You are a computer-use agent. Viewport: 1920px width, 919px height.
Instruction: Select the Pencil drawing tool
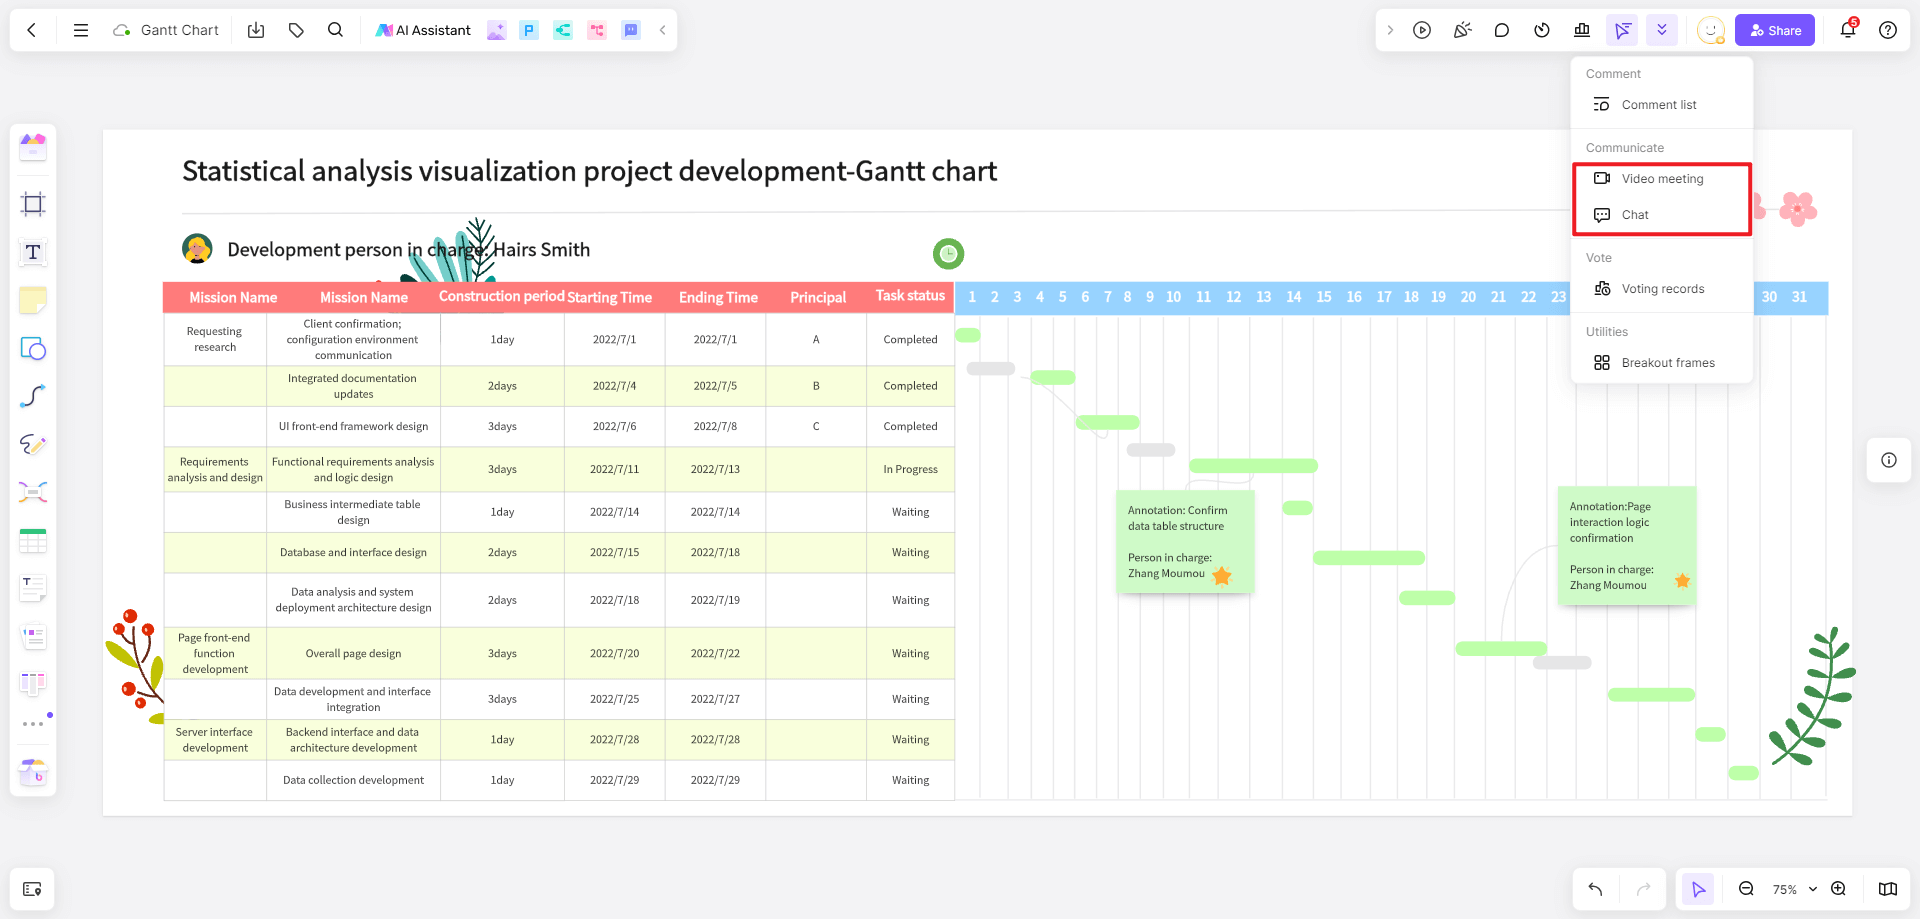pyautogui.click(x=33, y=445)
